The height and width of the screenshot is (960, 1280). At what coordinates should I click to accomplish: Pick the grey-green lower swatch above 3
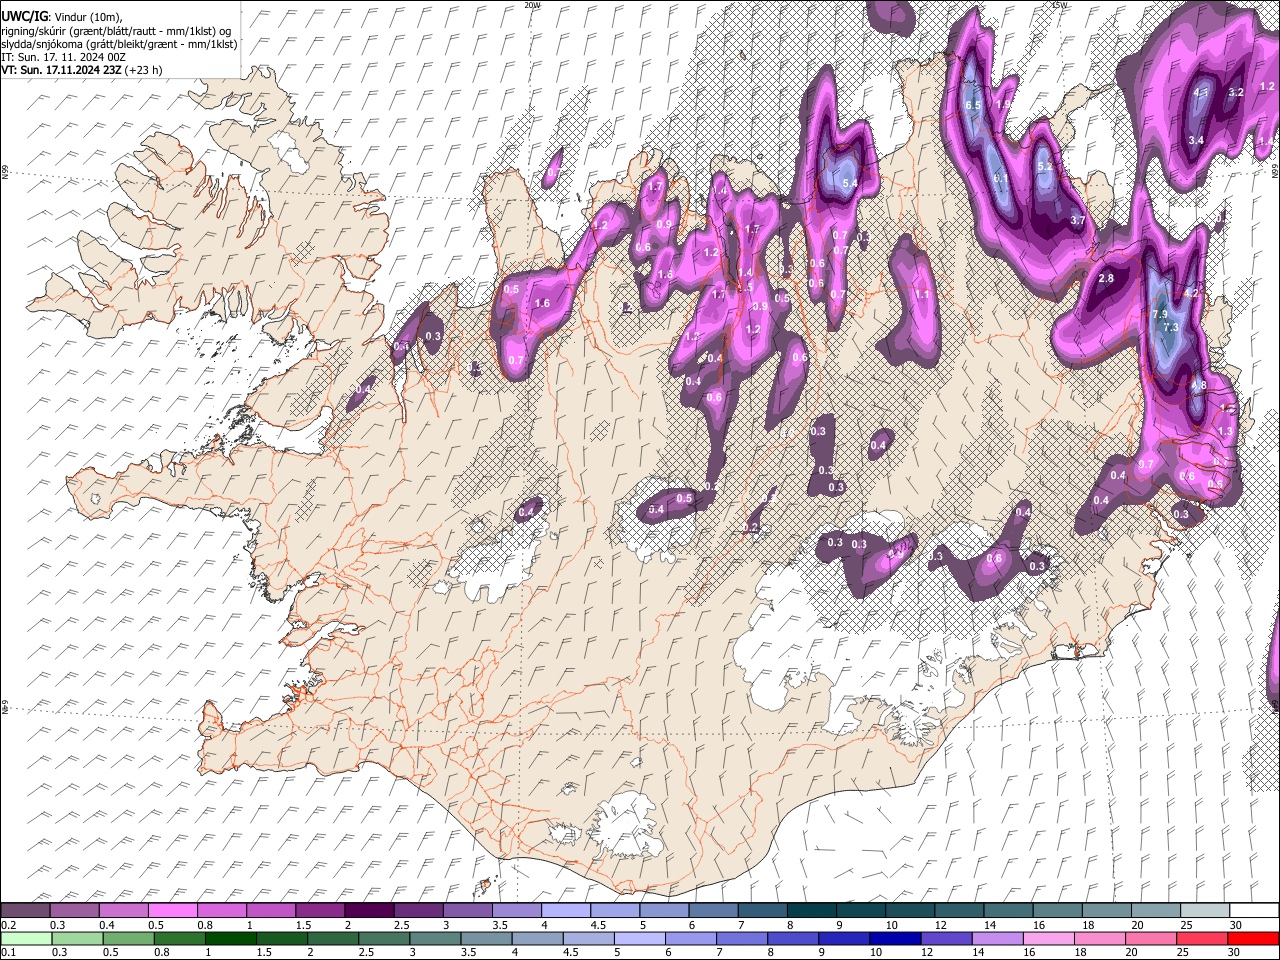(x=435, y=938)
